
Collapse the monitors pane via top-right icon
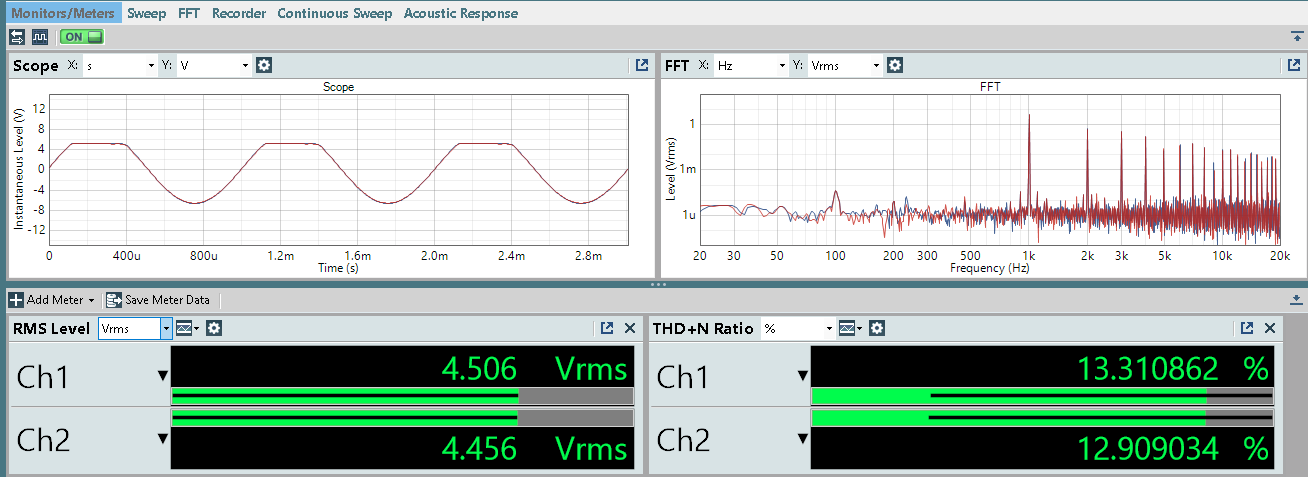pyautogui.click(x=1297, y=36)
